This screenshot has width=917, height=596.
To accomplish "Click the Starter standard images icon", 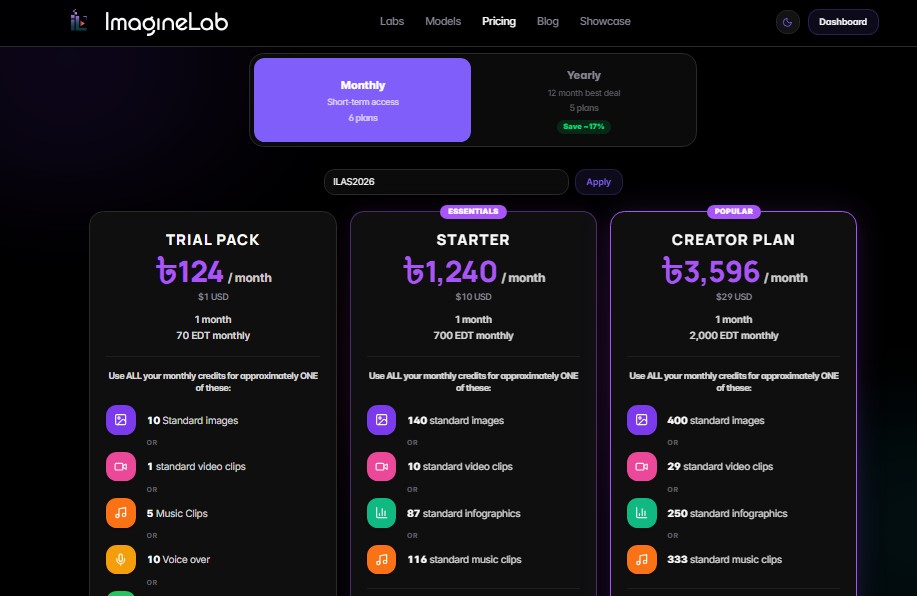I will pyautogui.click(x=381, y=420).
